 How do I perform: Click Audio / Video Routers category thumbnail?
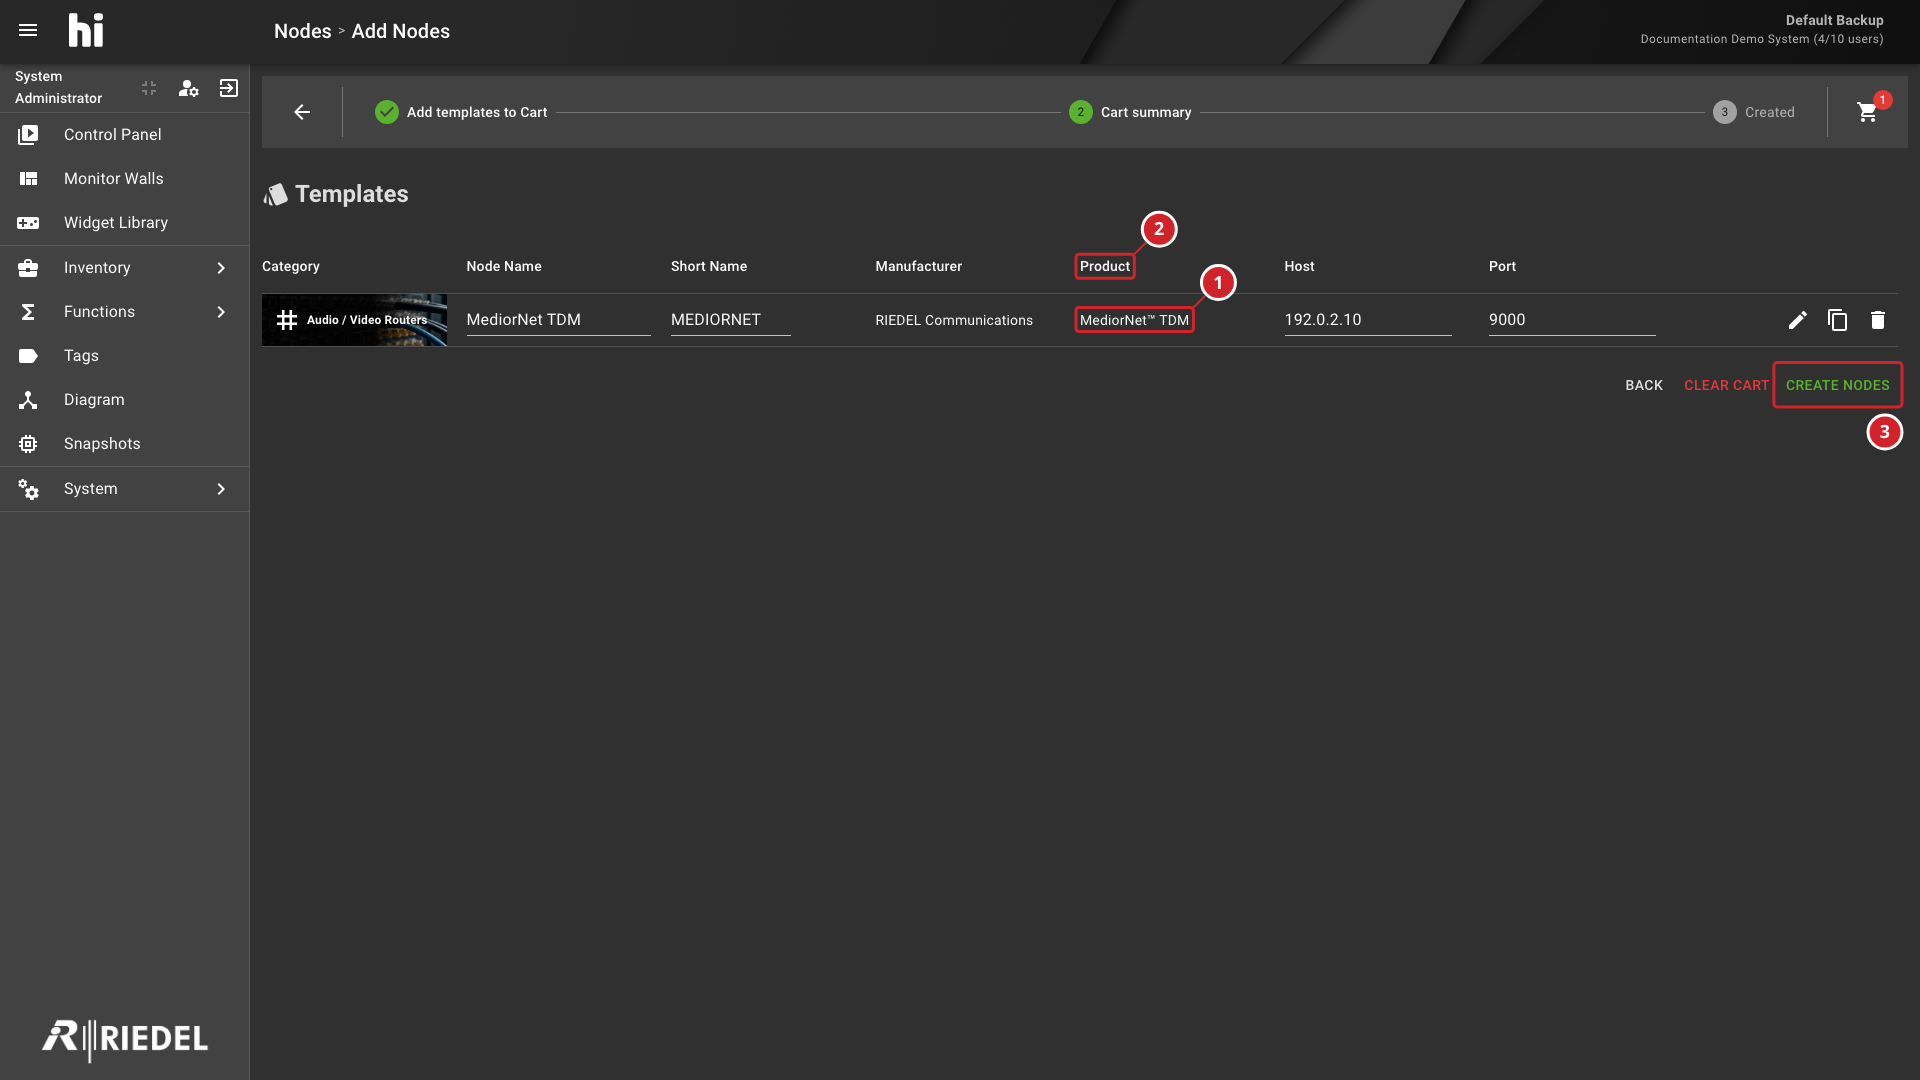tap(354, 320)
